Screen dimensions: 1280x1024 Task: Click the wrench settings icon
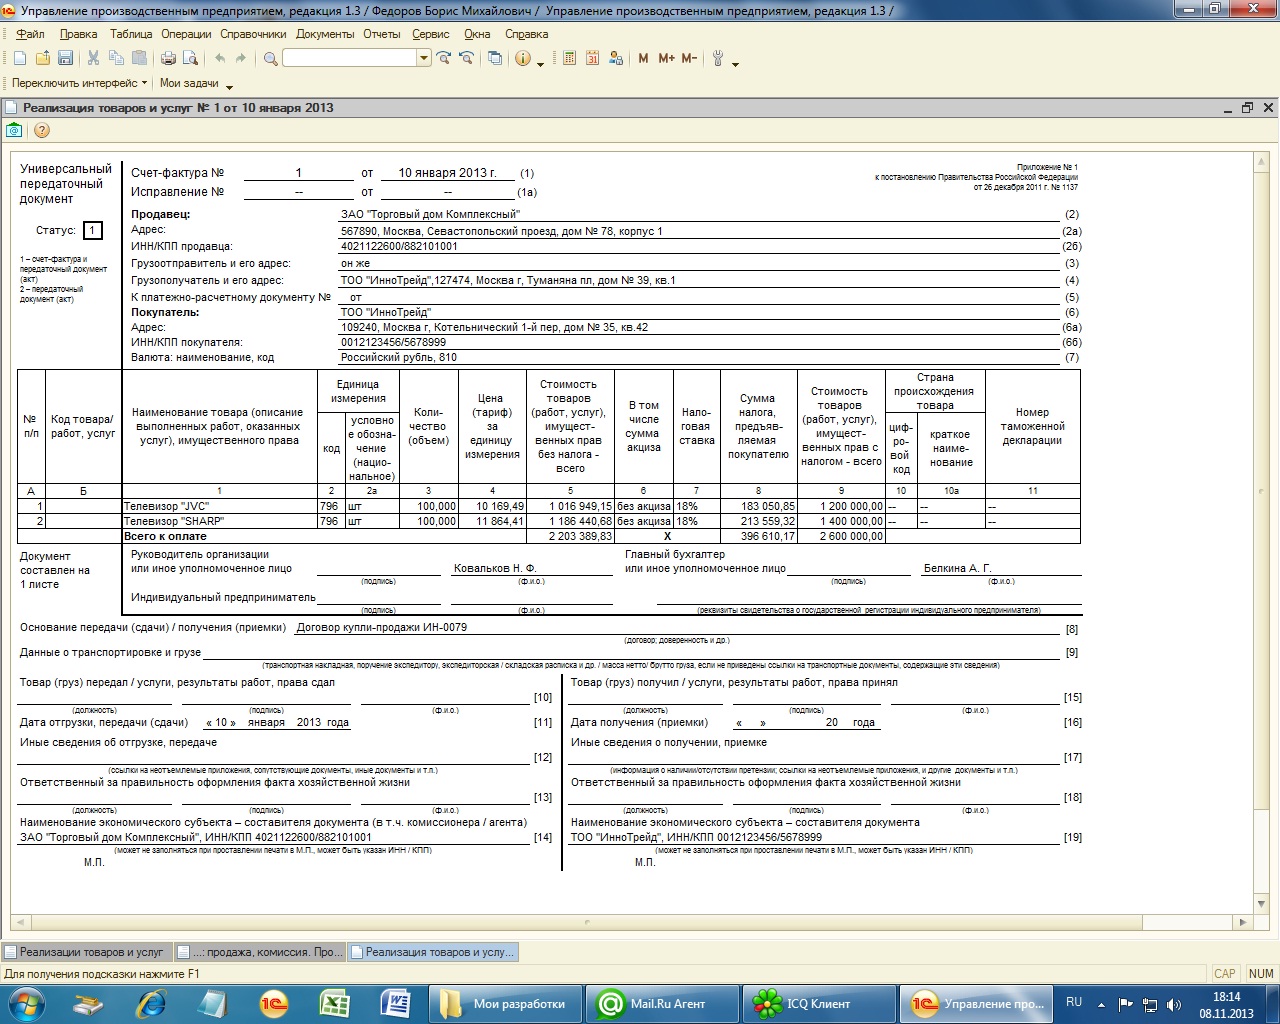(x=718, y=59)
